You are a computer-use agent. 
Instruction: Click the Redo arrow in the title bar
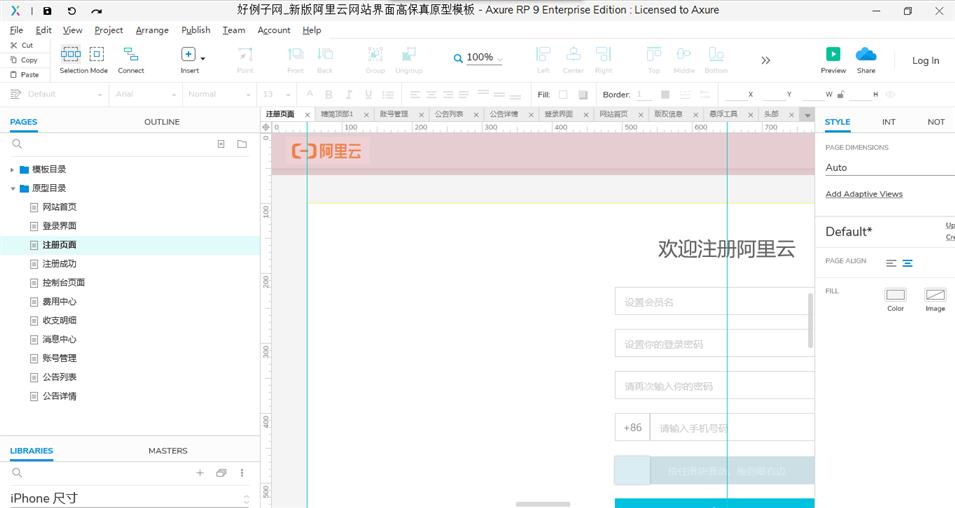coord(96,10)
